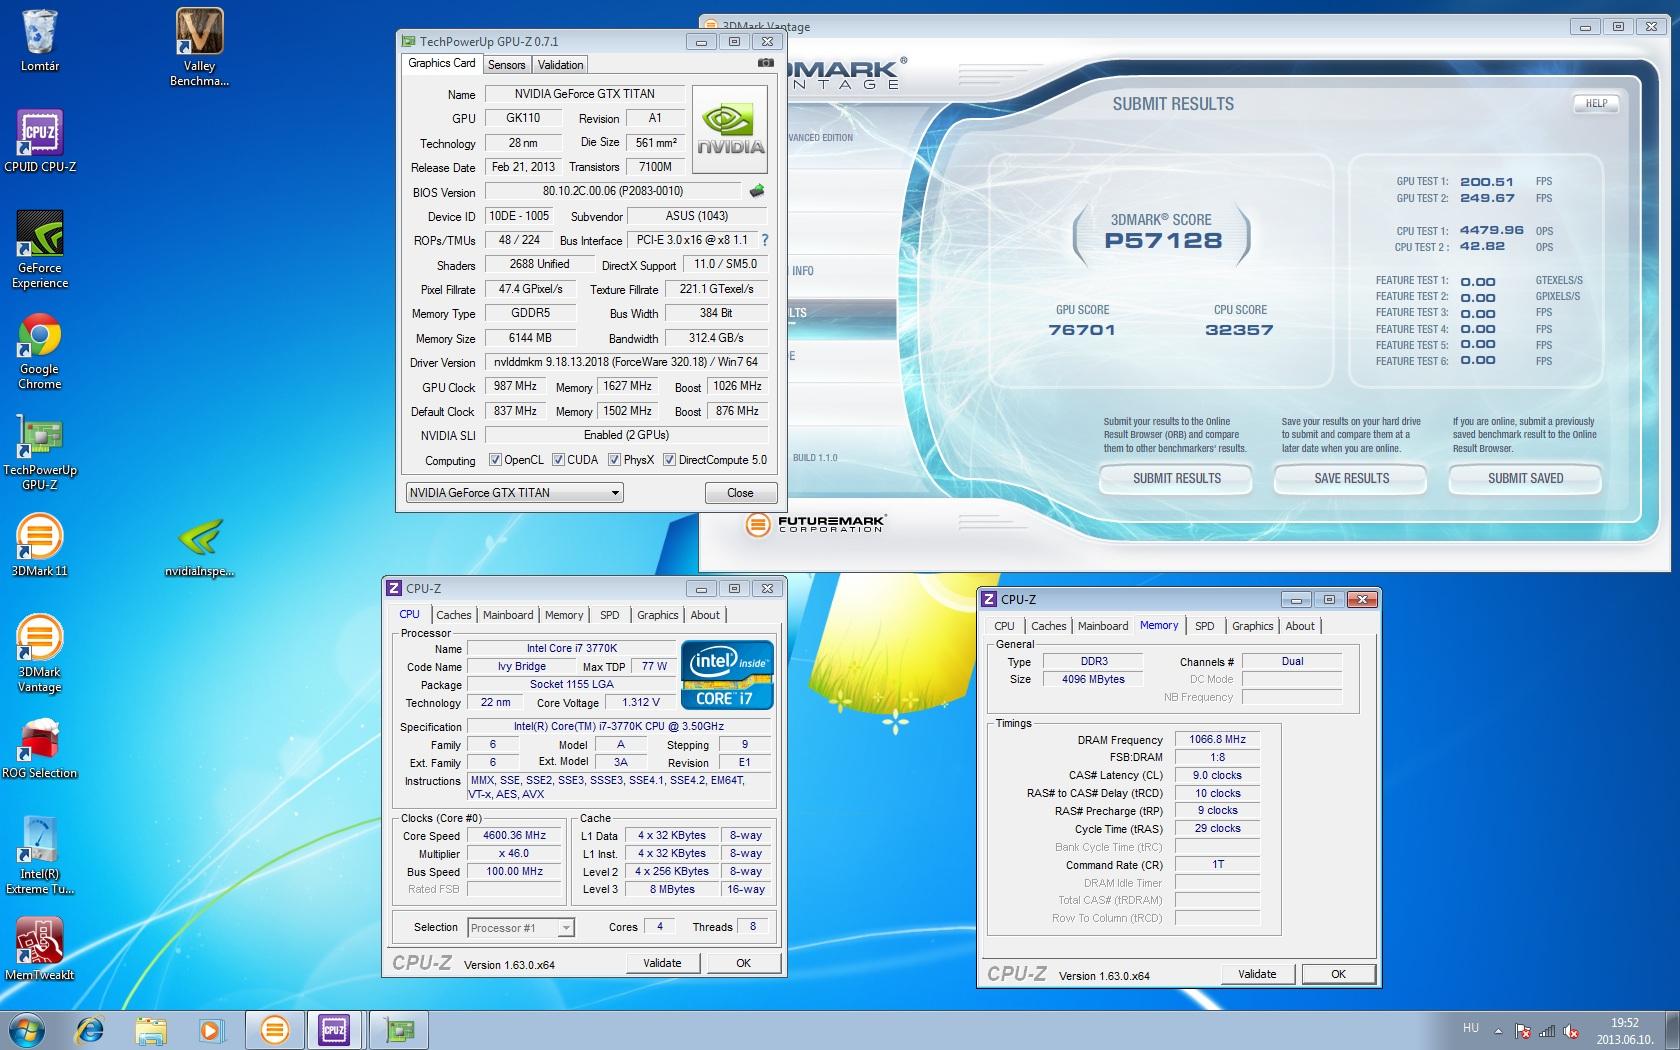Click the GPU-Z screenshot camera icon
This screenshot has width=1680, height=1050.
(x=765, y=63)
